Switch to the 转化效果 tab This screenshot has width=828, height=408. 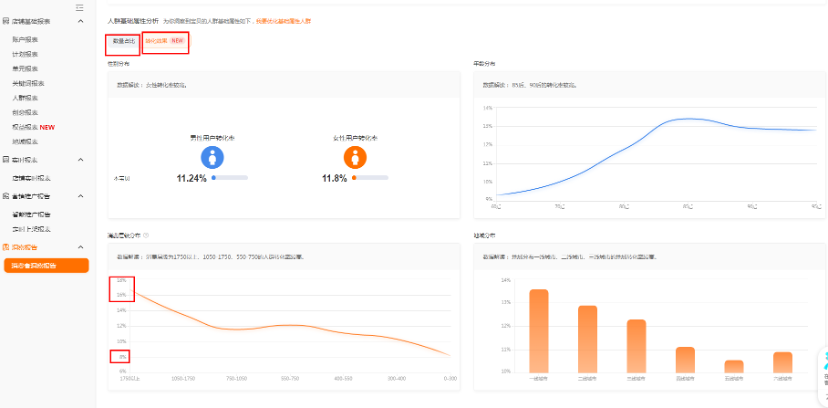pyautogui.click(x=165, y=42)
